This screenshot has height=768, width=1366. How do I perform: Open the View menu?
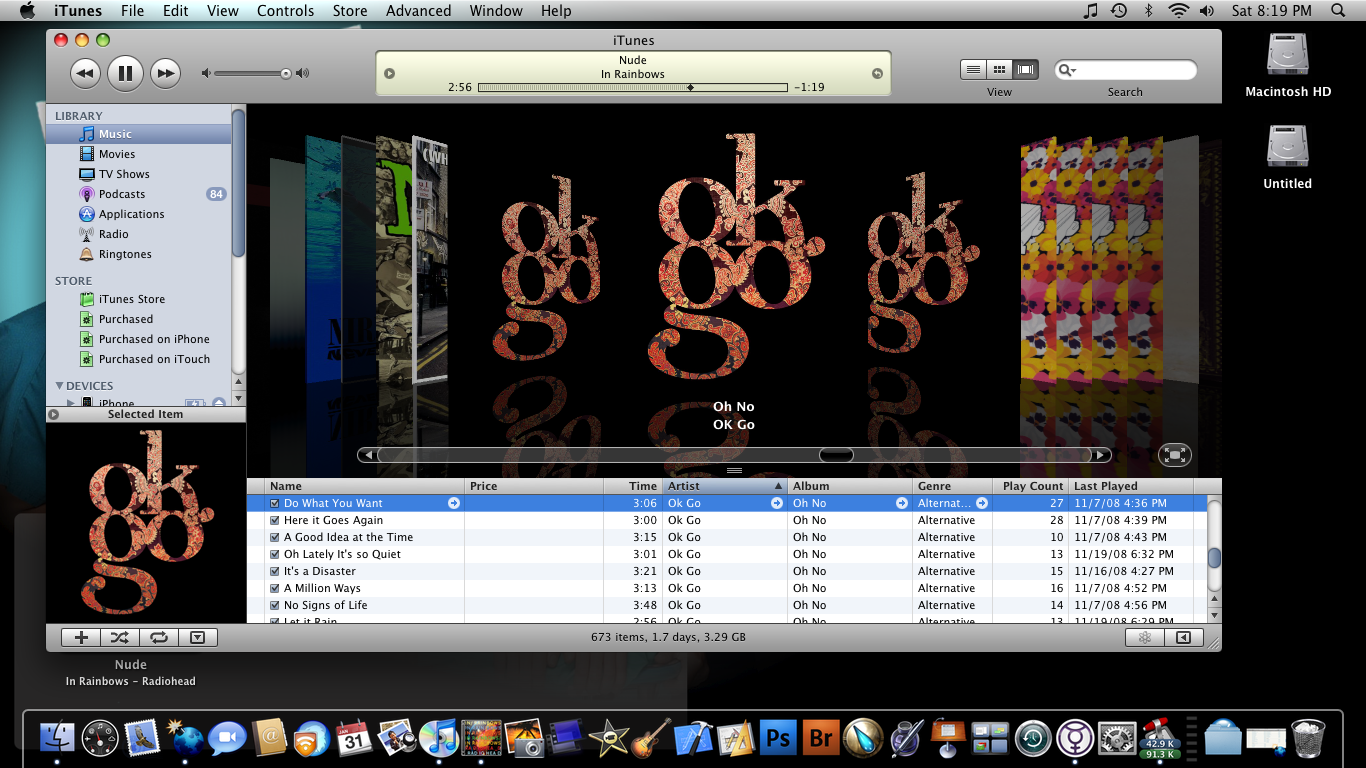(x=223, y=11)
